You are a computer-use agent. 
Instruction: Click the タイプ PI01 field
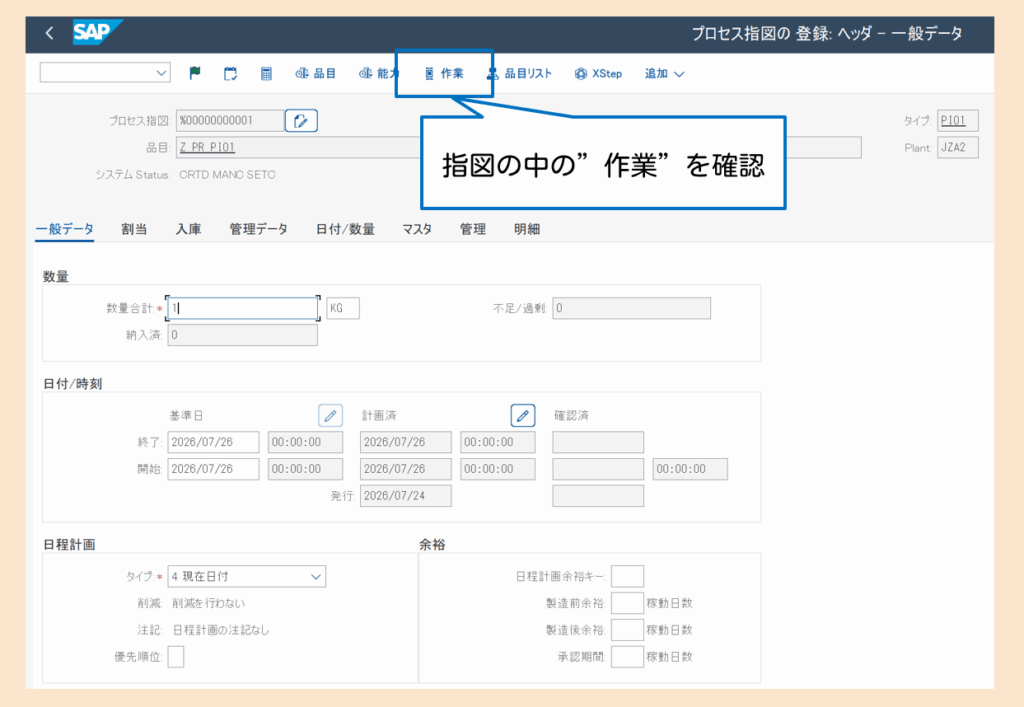pos(957,121)
